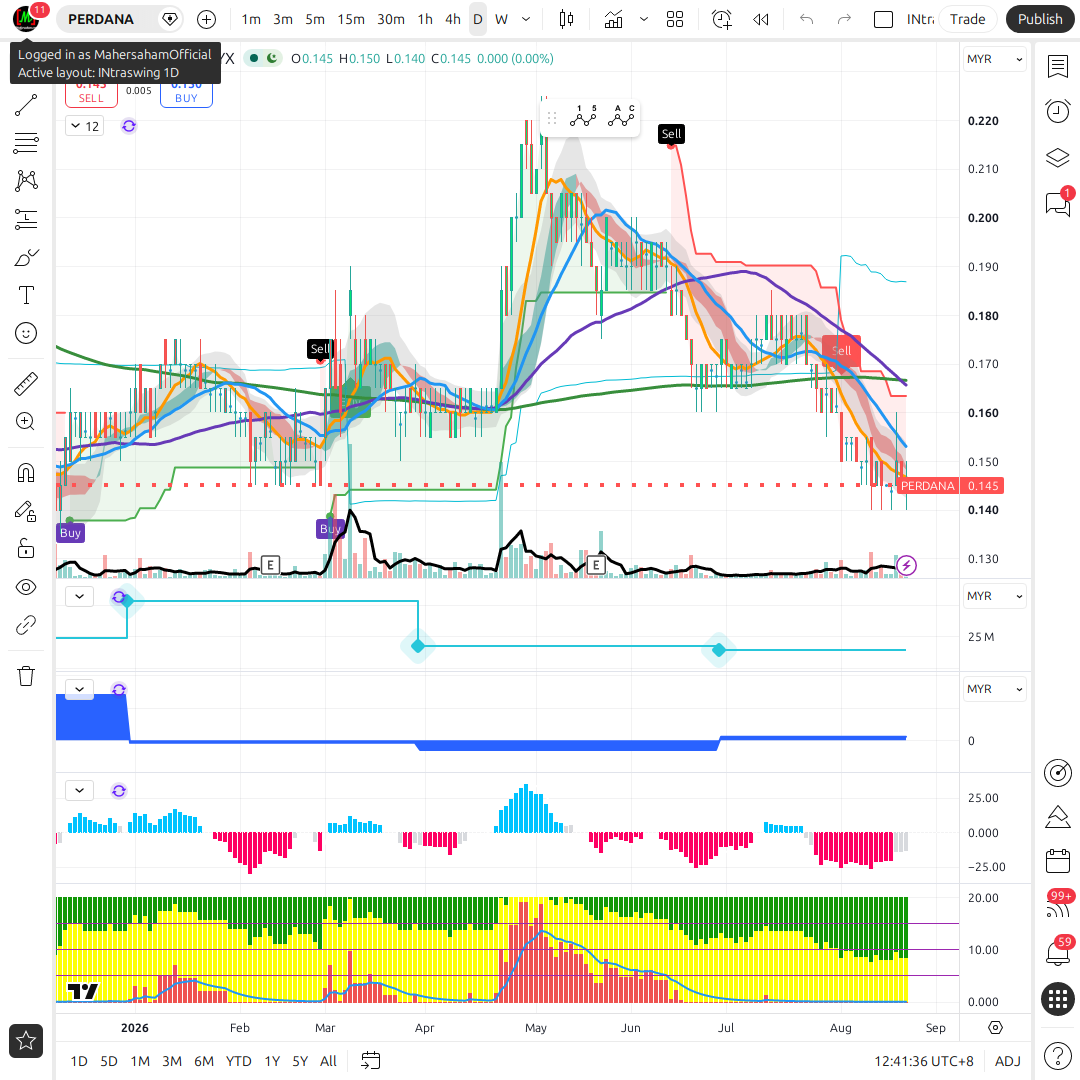Image resolution: width=1080 pixels, height=1080 pixels.
Task: Open the time zone 12:41:36 UTC+8 menu
Action: point(924,1061)
